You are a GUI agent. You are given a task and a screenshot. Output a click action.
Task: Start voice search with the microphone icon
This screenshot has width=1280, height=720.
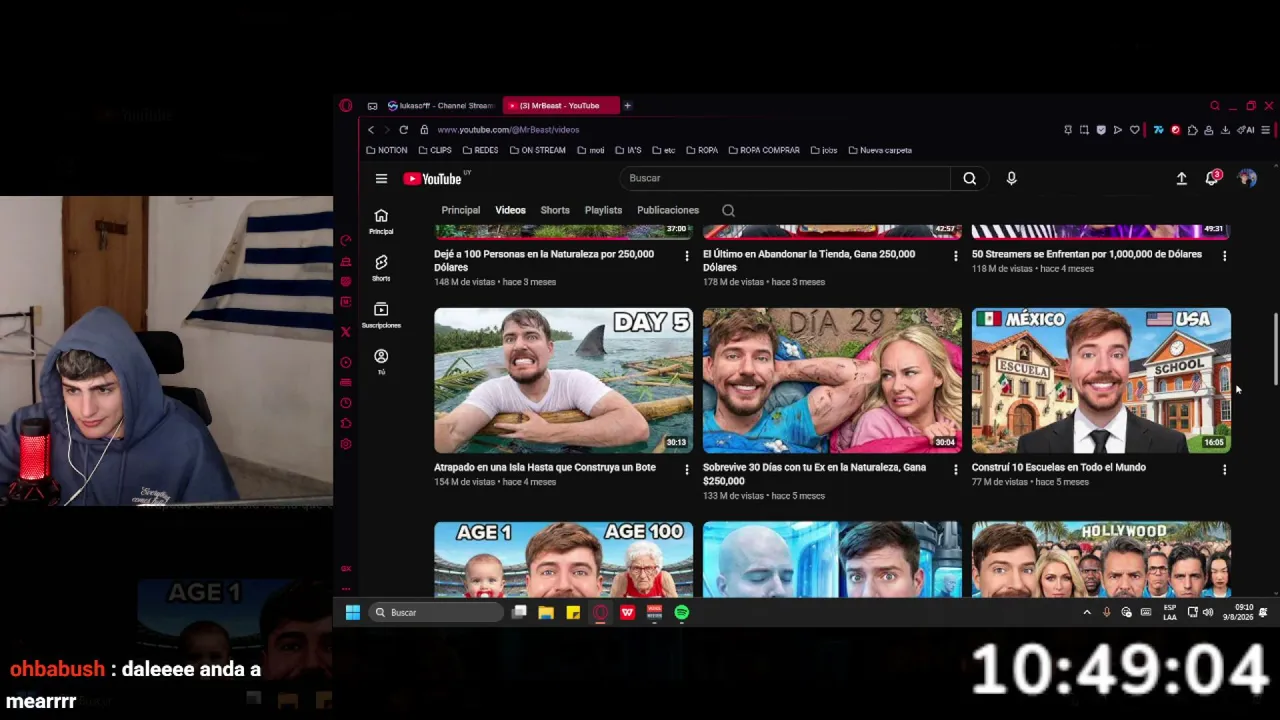click(x=1011, y=178)
